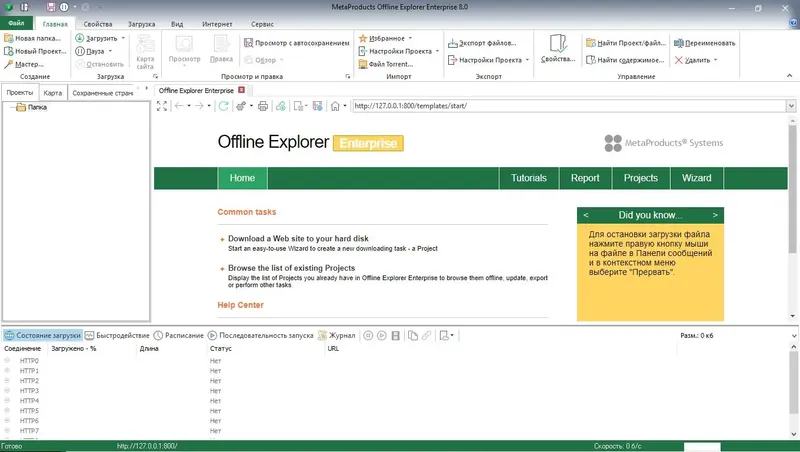The width and height of the screenshot is (800, 452).
Task: Toggle full screen in browser toolbar
Action: [x=162, y=106]
